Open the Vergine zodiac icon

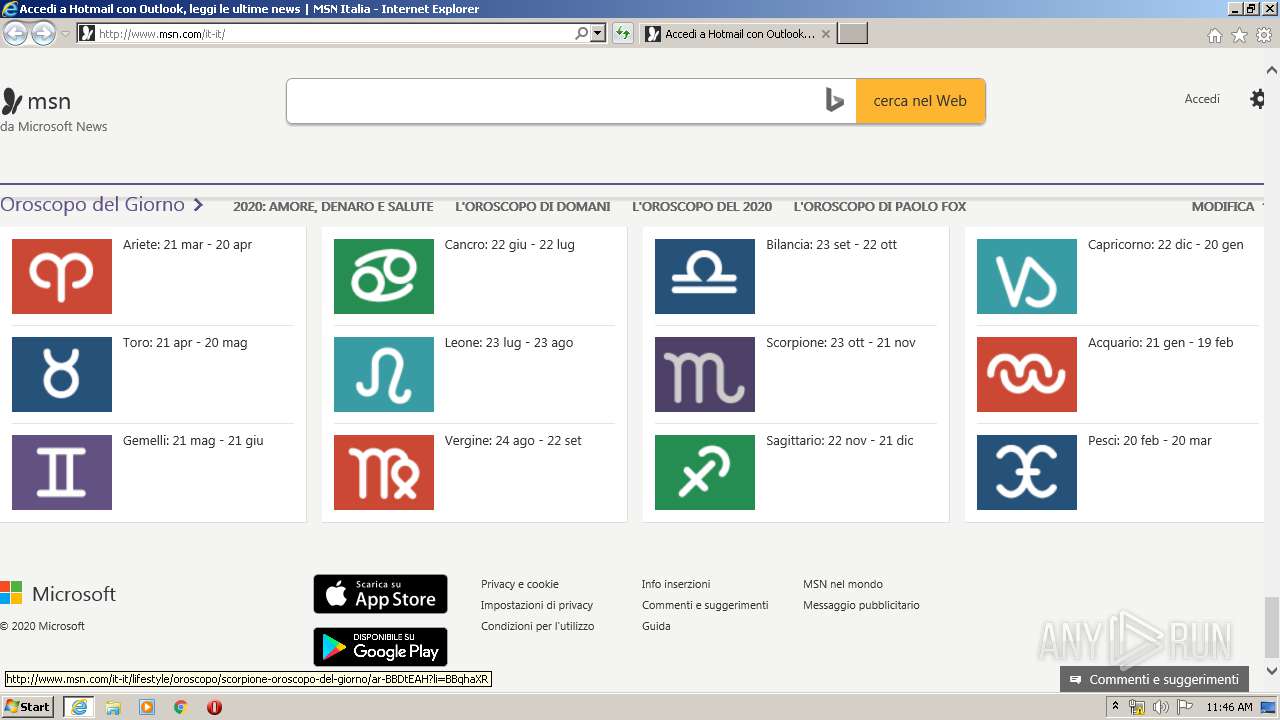pyautogui.click(x=384, y=472)
